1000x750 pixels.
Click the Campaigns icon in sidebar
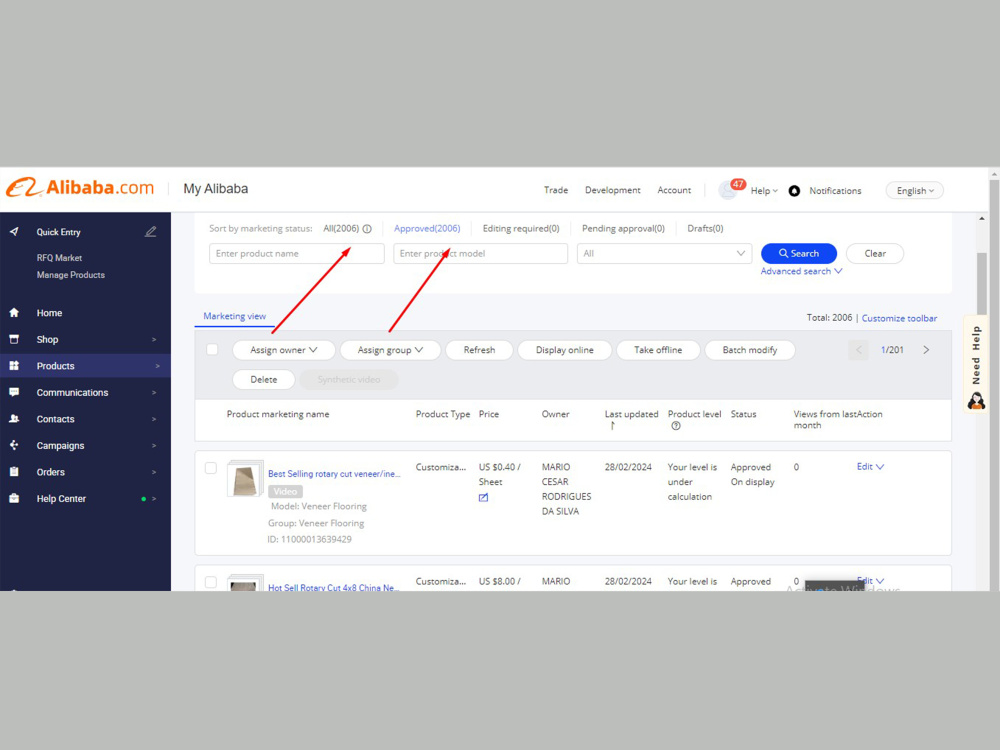coord(14,445)
